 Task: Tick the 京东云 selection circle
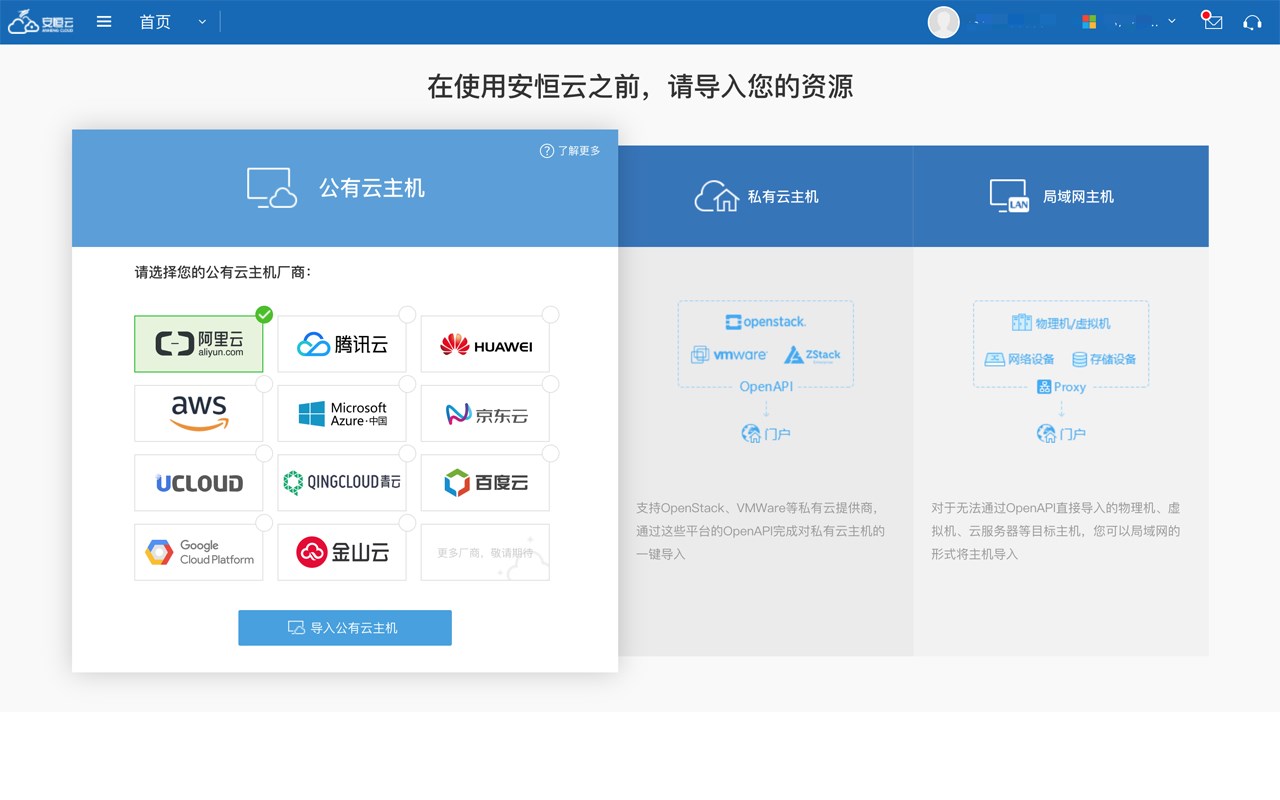click(x=550, y=384)
